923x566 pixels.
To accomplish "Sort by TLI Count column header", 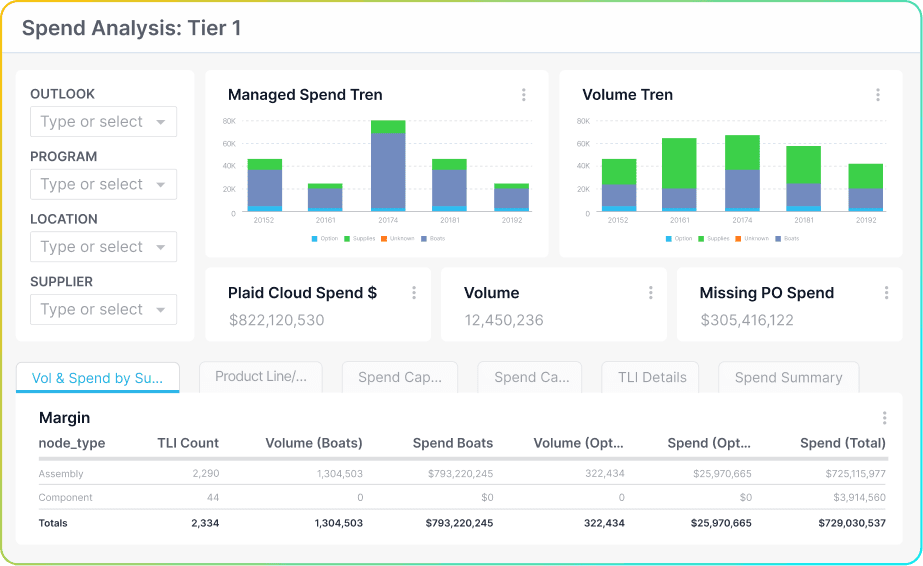I will 188,443.
